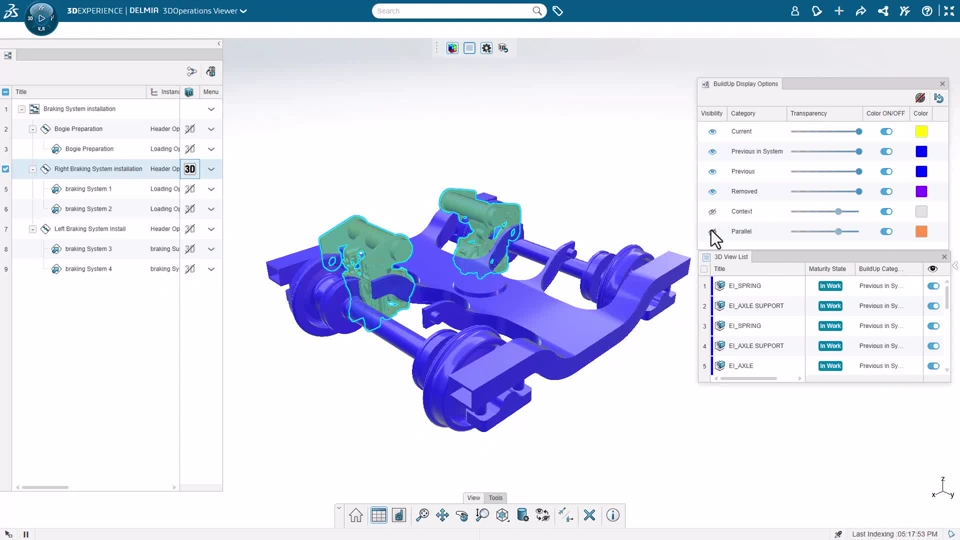Click the 3D icon on the Right Braking System row
Image resolution: width=960 pixels, height=540 pixels.
(190, 169)
